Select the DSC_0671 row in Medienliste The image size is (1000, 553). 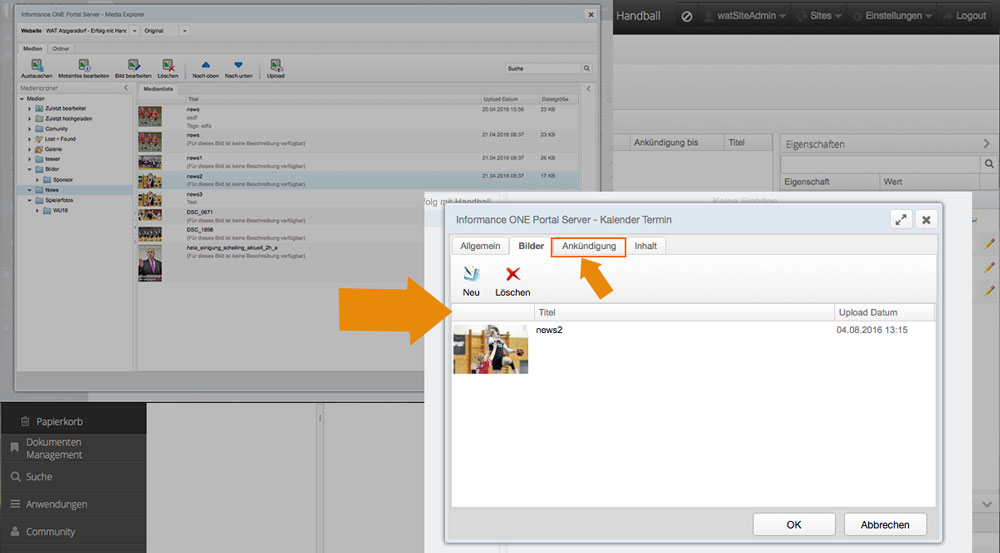pos(358,216)
